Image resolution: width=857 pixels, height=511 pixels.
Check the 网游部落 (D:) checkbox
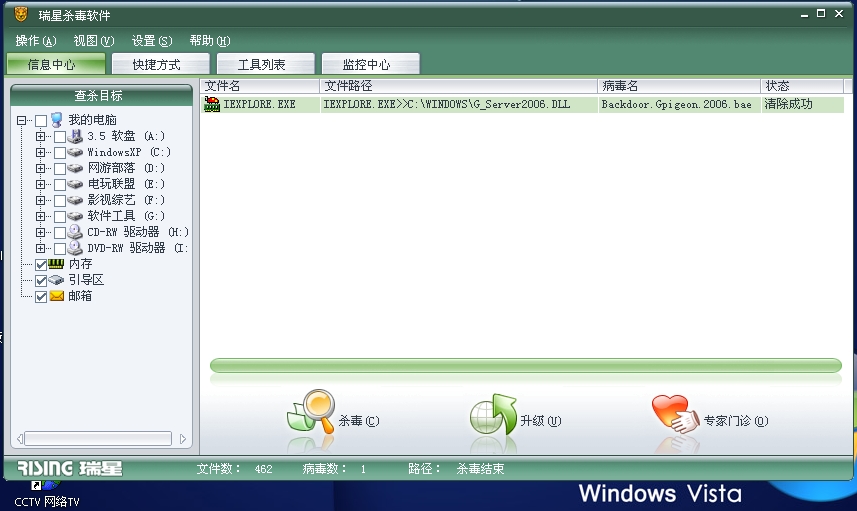click(60, 168)
